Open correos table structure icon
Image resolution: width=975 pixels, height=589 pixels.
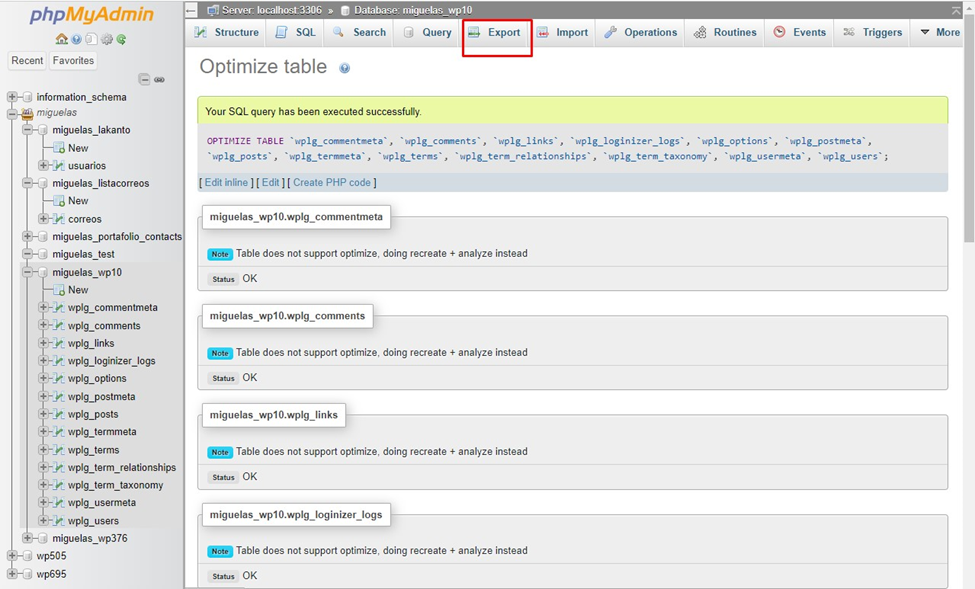tap(59, 219)
